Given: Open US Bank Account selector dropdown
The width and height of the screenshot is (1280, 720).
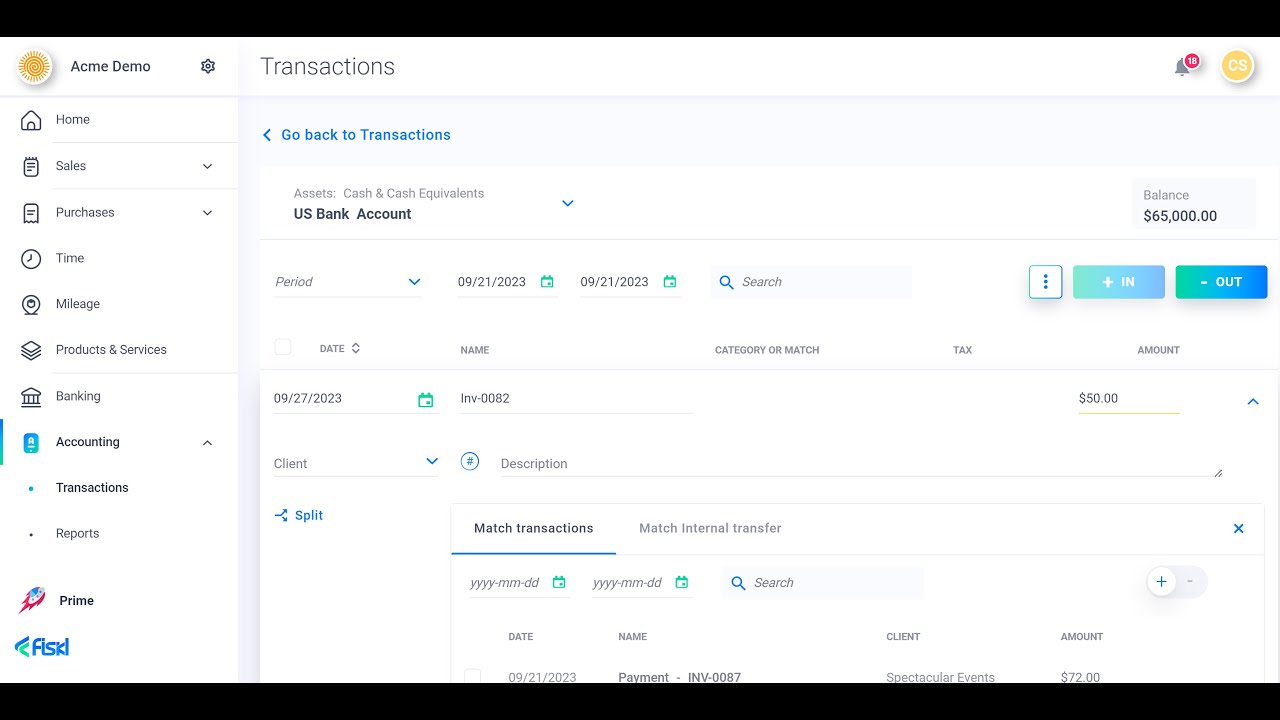Looking at the screenshot, I should pos(567,203).
